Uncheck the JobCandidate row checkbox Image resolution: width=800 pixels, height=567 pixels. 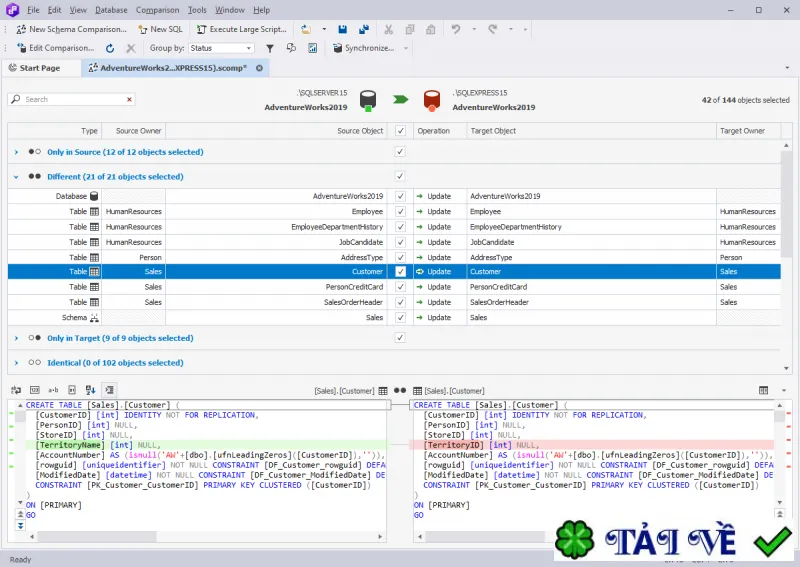click(x=401, y=242)
